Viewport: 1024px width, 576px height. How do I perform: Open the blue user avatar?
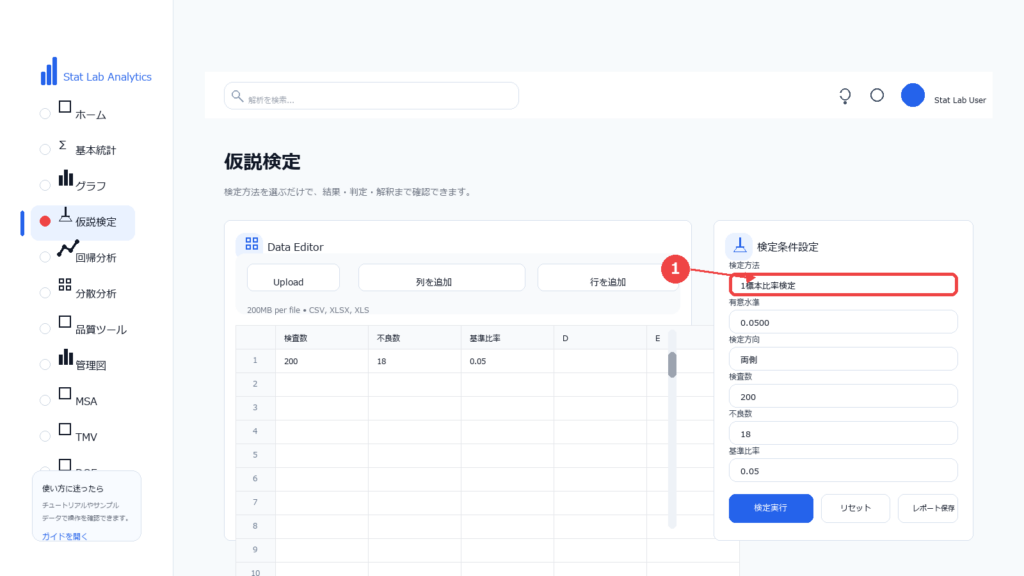[x=912, y=95]
